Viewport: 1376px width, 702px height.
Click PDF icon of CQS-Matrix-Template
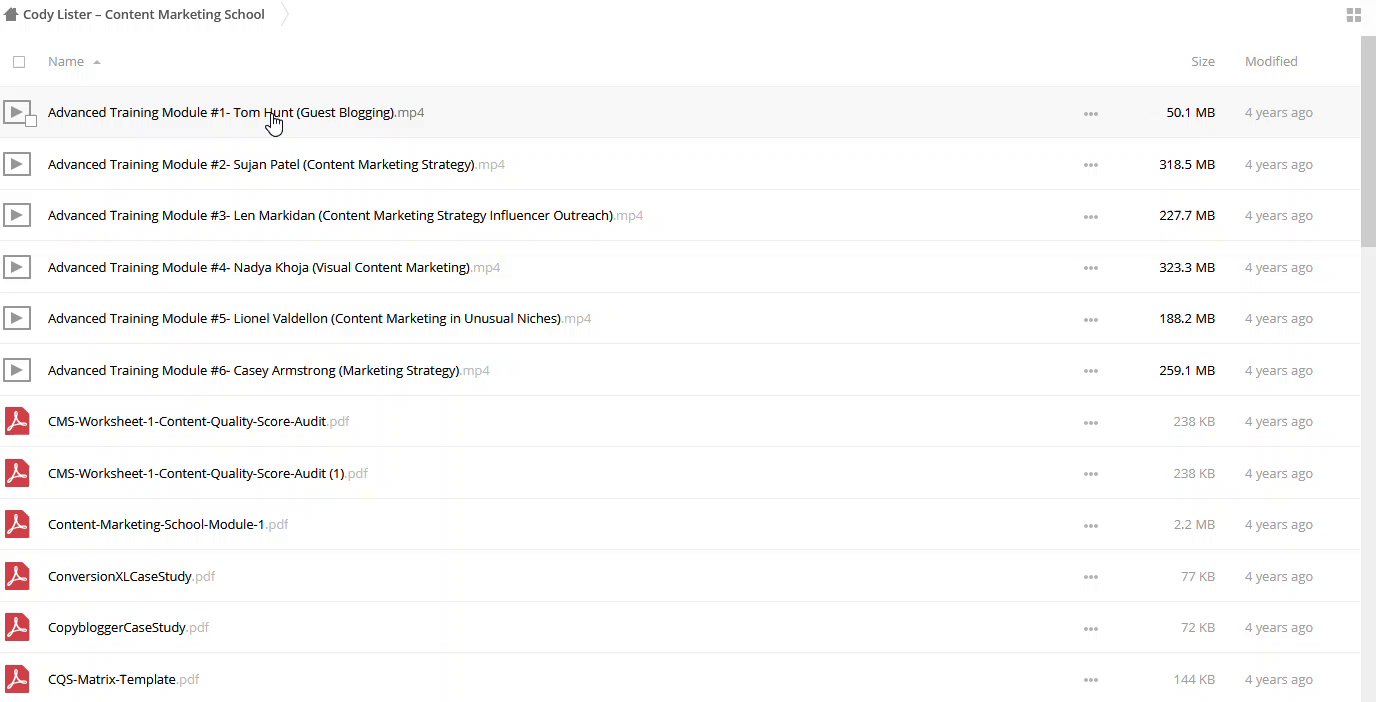click(x=17, y=680)
